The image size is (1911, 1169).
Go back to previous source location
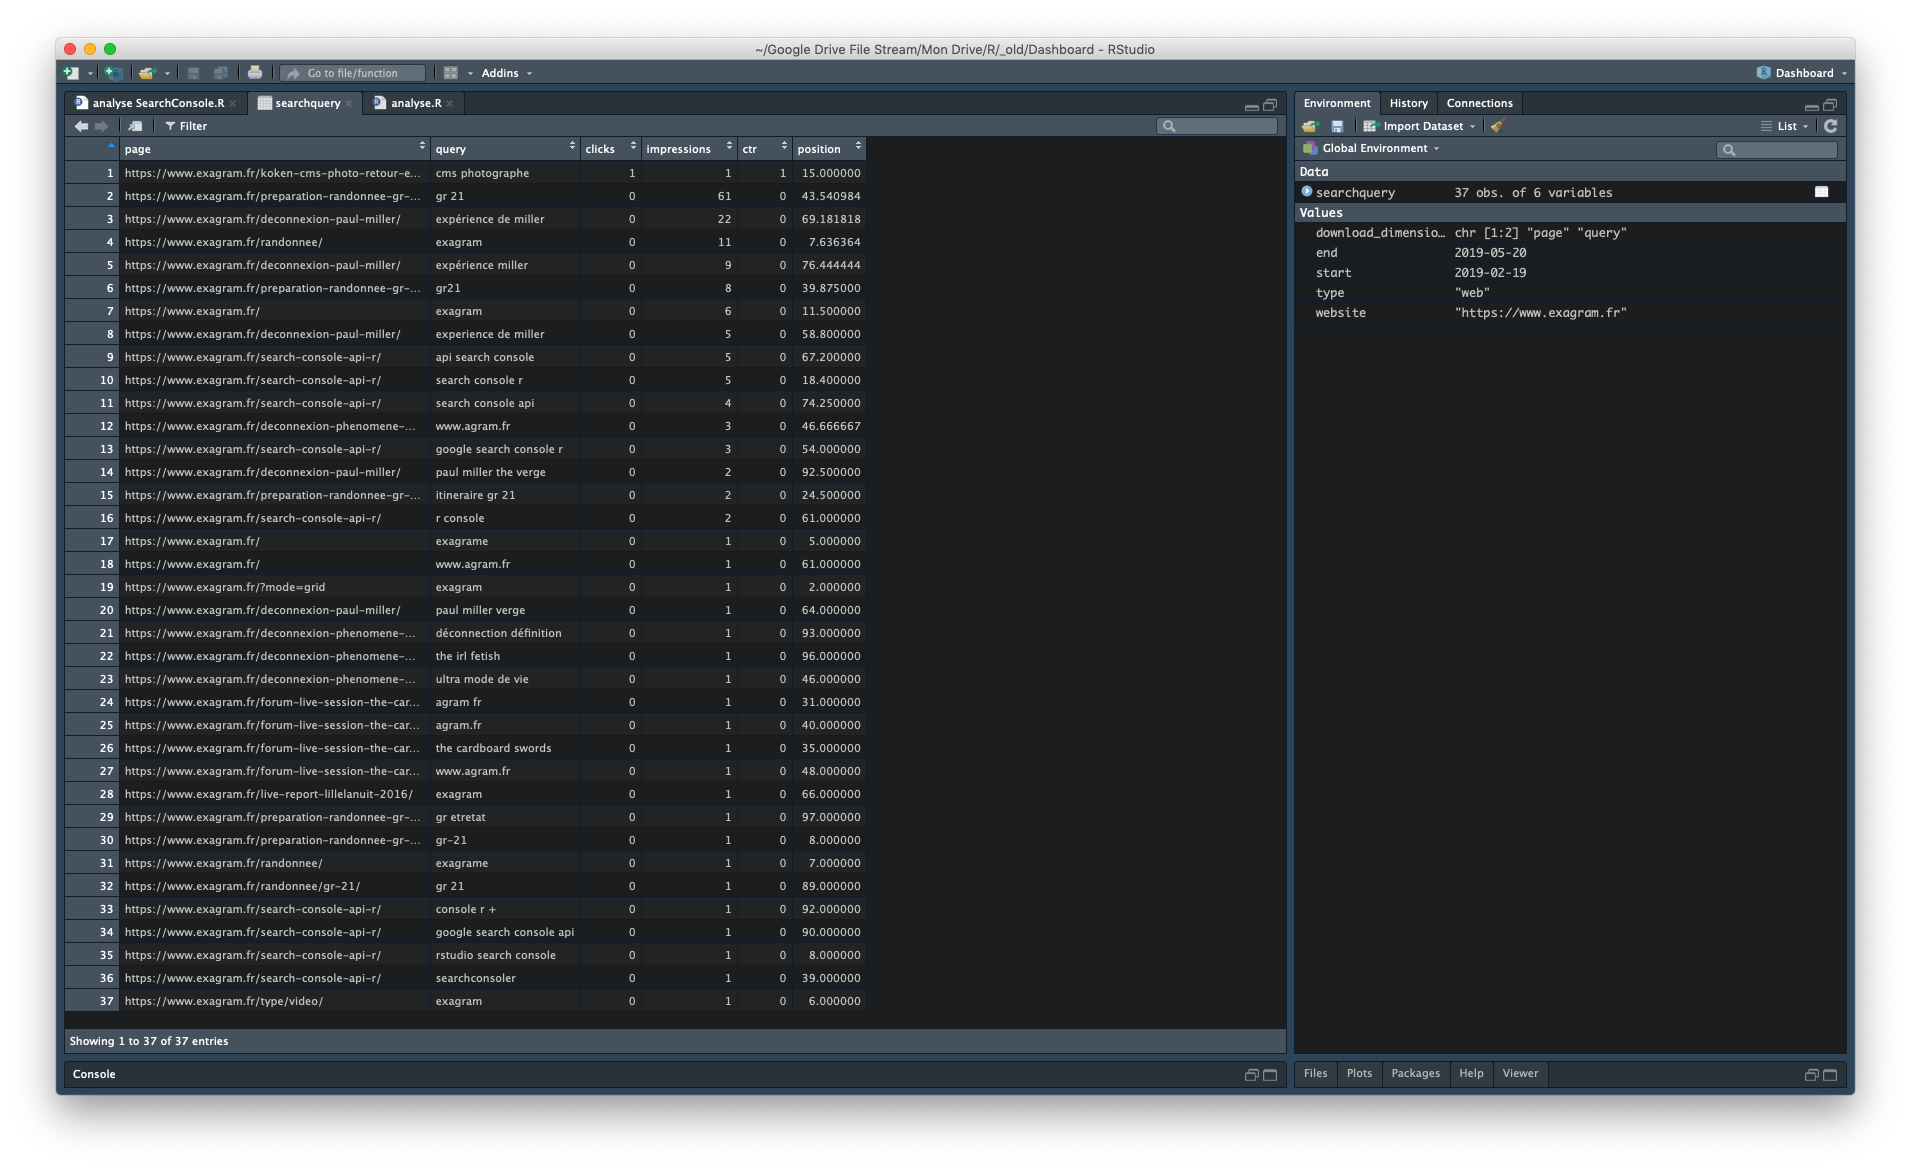tap(81, 126)
